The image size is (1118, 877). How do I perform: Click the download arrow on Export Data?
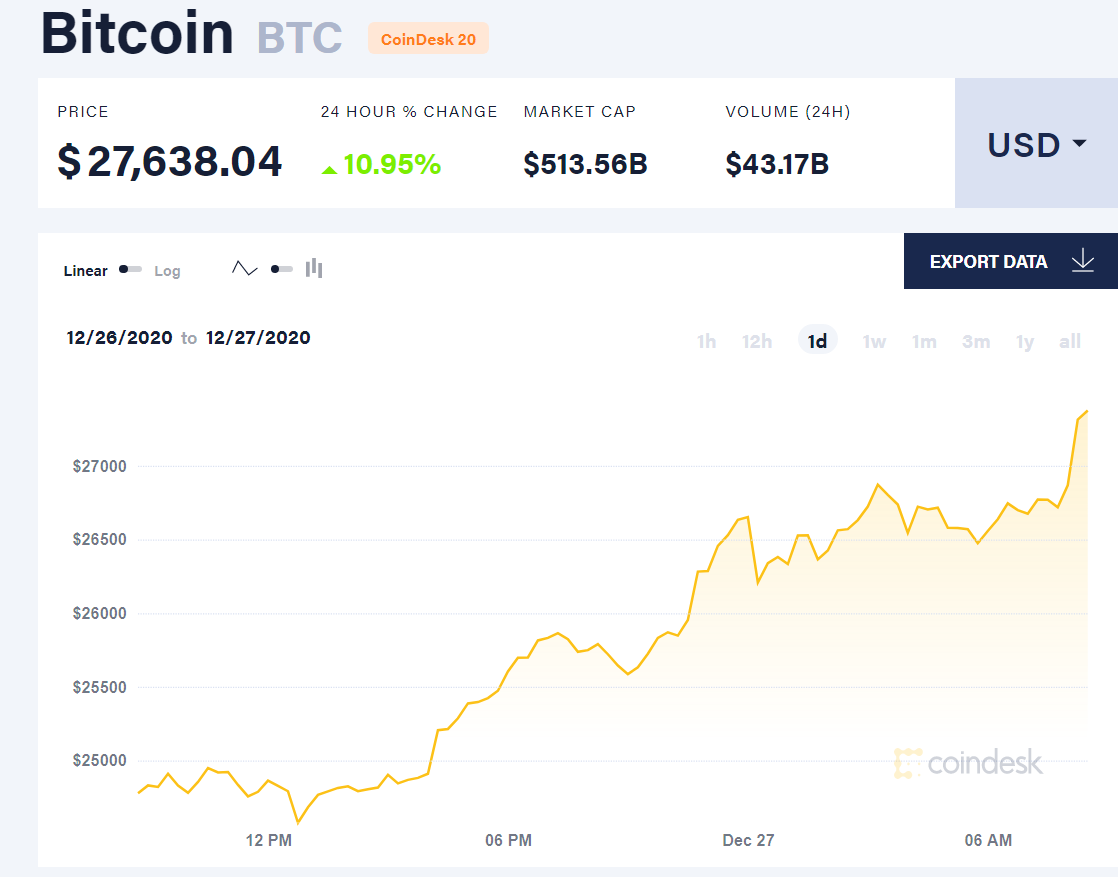(1083, 261)
